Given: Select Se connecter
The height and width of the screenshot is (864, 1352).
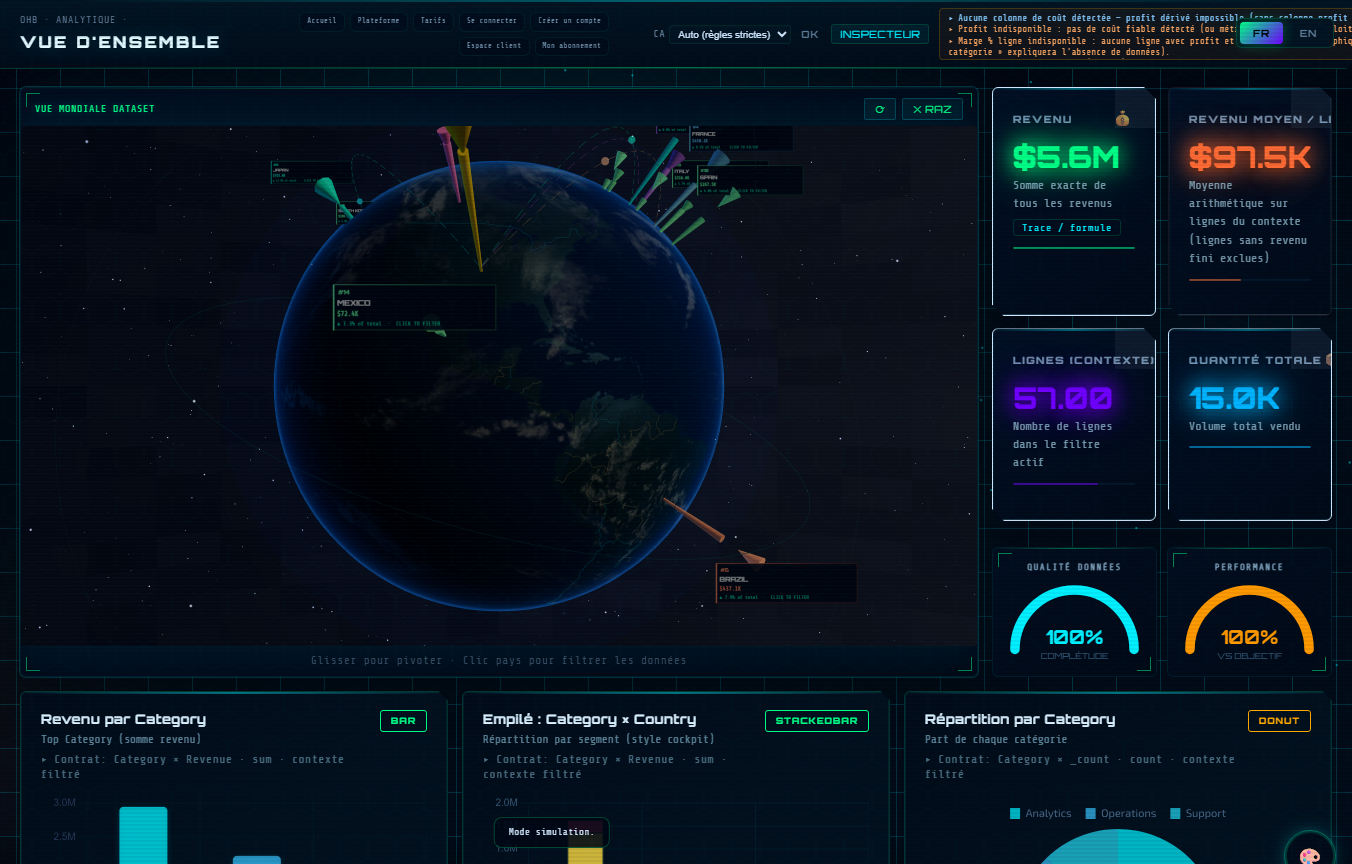Looking at the screenshot, I should (x=492, y=20).
